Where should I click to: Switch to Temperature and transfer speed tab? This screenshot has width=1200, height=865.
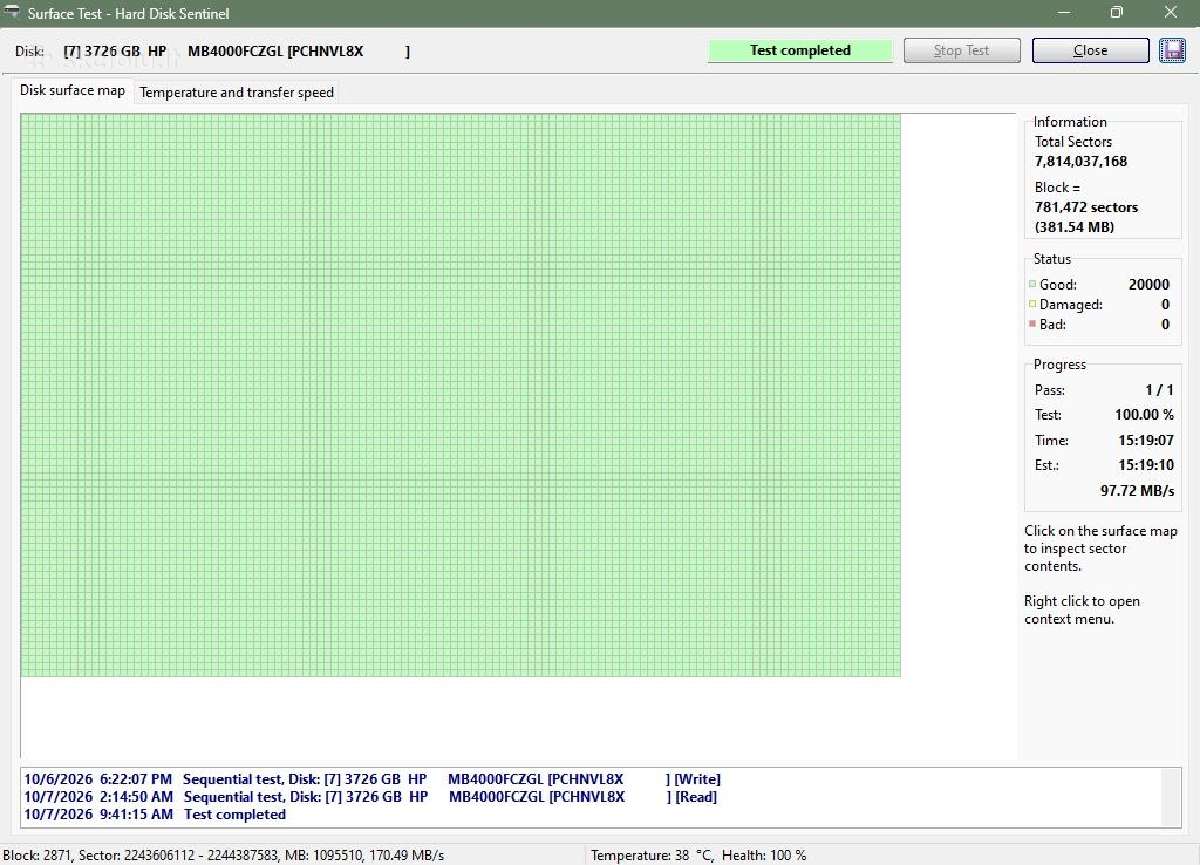point(237,92)
